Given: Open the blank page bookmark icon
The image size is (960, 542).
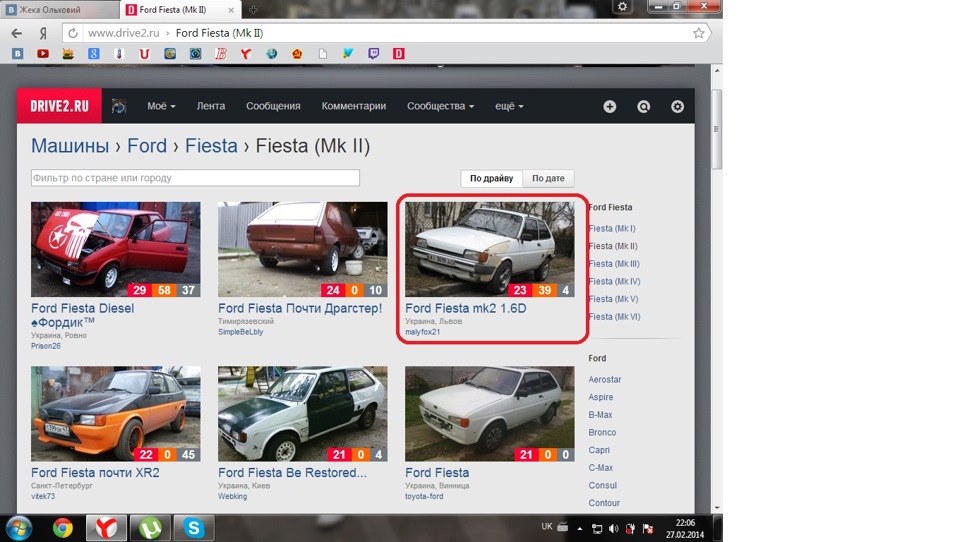Looking at the screenshot, I should point(323,54).
